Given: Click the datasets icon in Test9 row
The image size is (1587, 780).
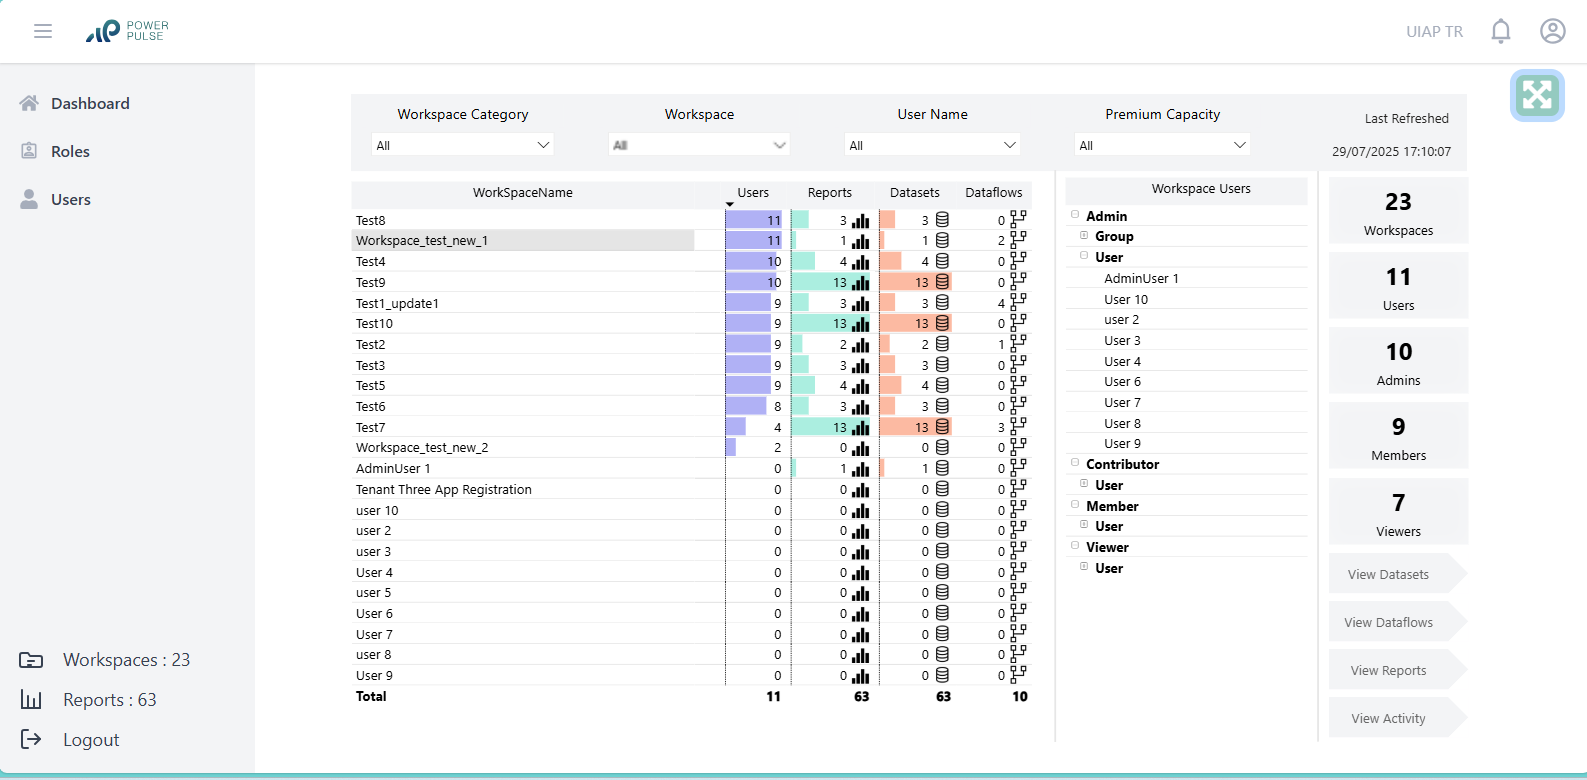Looking at the screenshot, I should coord(942,282).
